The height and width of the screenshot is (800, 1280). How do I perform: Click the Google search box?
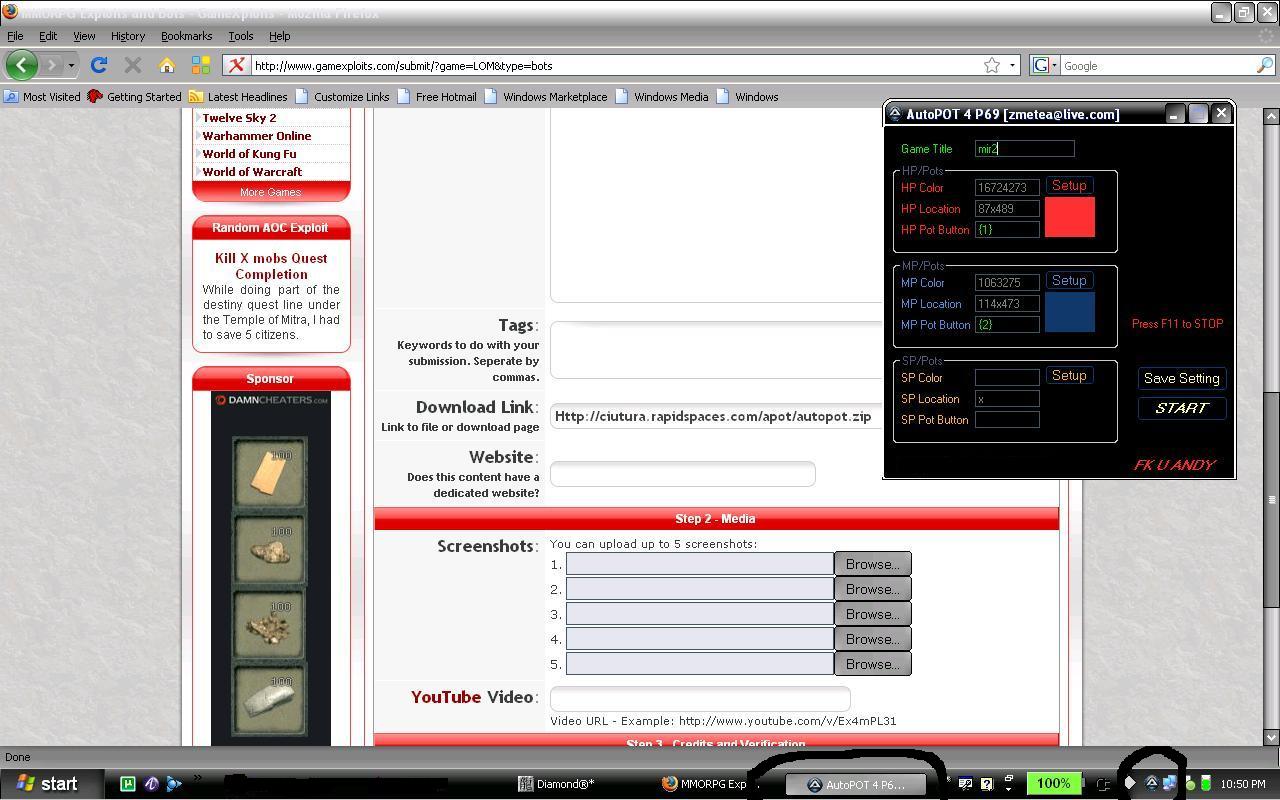point(1157,65)
